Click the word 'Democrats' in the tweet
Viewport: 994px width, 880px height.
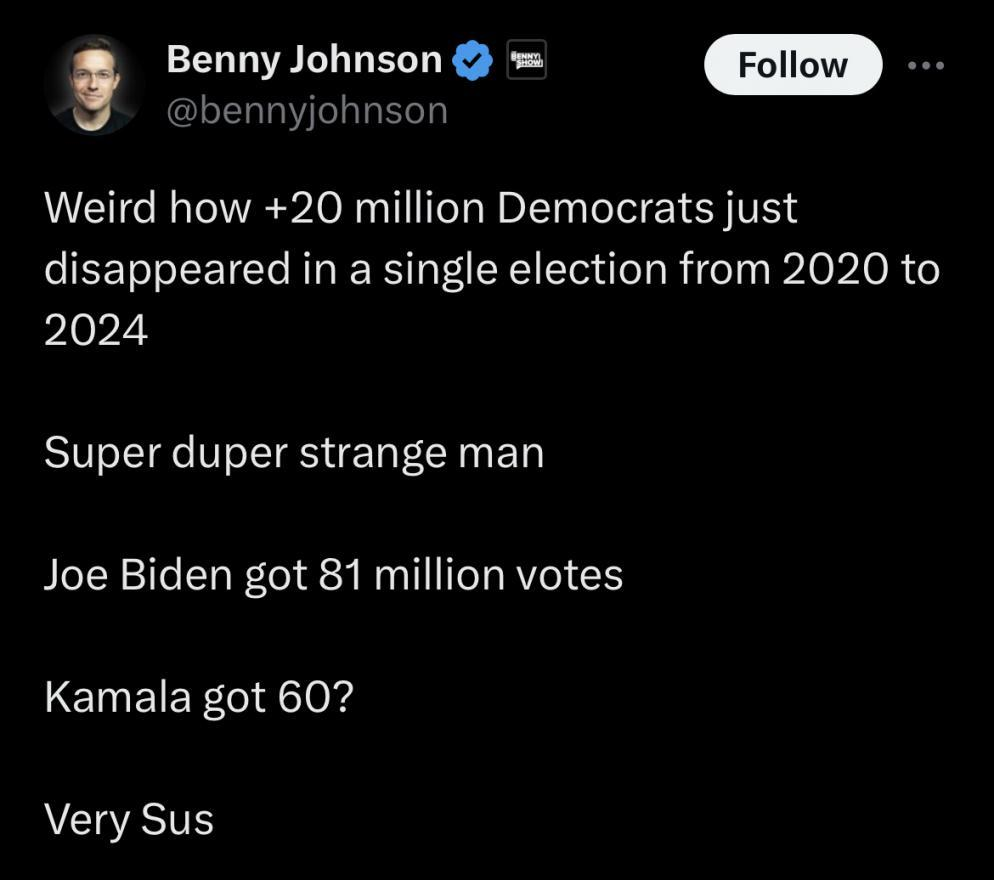pos(605,209)
